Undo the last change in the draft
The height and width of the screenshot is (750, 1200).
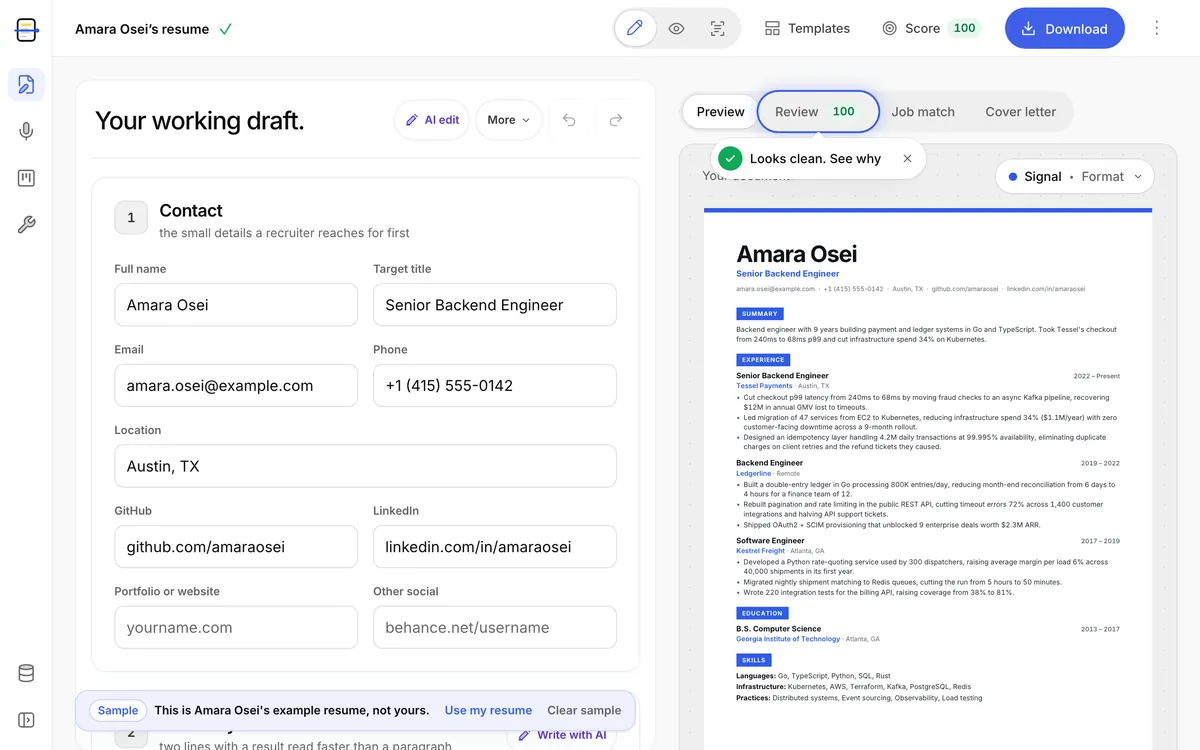coord(569,120)
